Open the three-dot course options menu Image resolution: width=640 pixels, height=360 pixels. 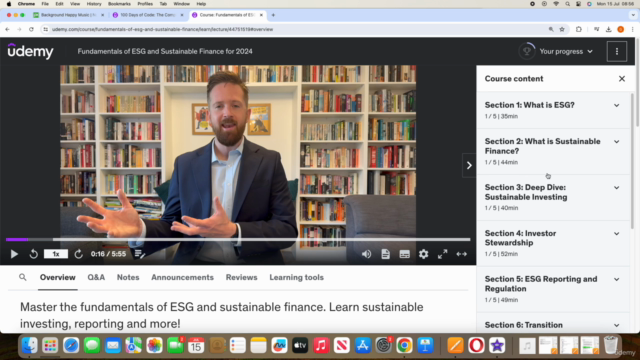pos(617,51)
